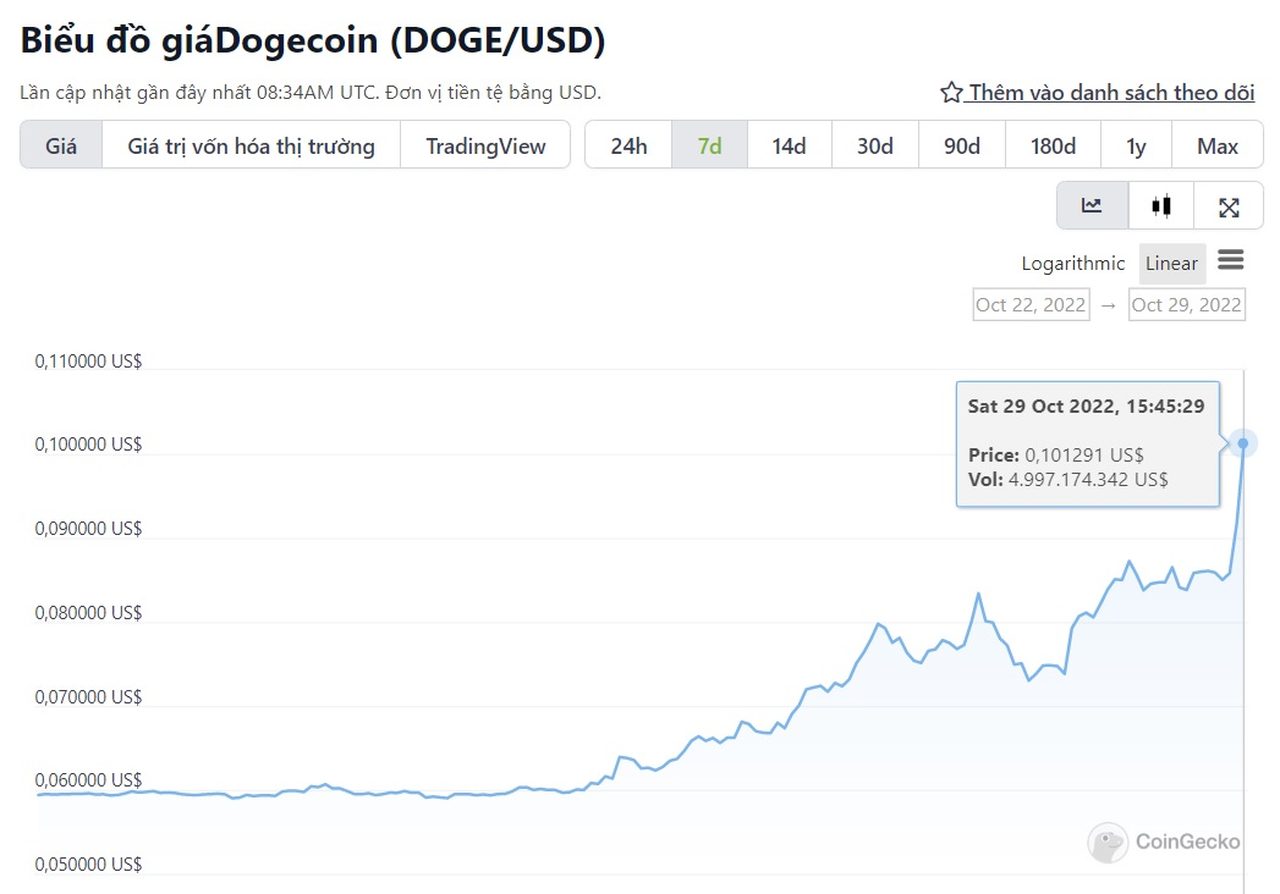Click the 0,070000 US$ axis label
Viewport: 1280px width, 894px height.
tap(89, 696)
